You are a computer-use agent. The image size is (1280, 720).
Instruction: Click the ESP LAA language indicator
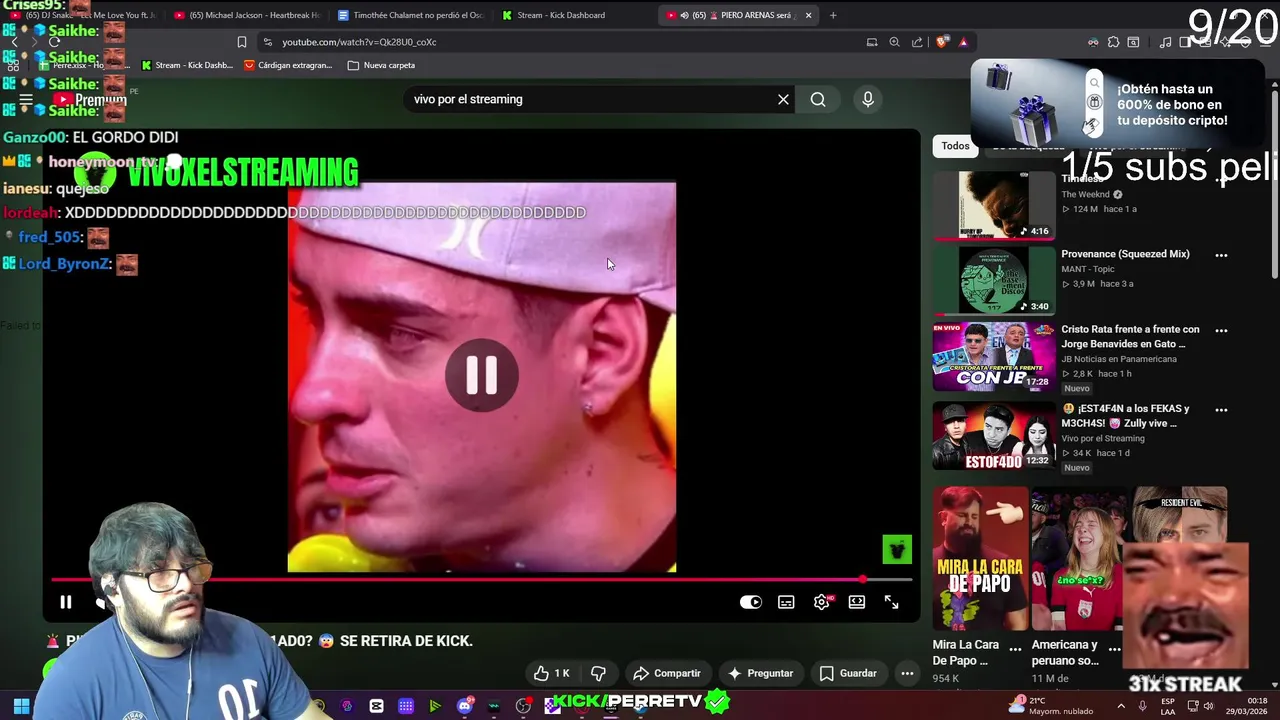[x=1168, y=706]
